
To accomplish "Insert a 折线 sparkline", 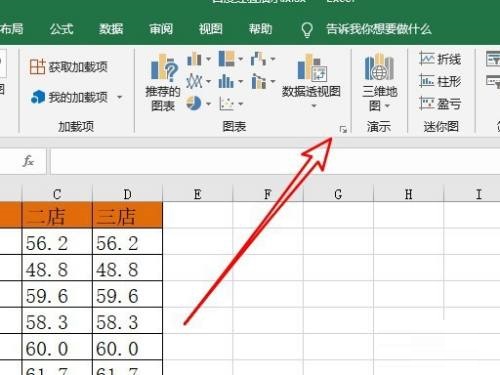I will click(440, 59).
